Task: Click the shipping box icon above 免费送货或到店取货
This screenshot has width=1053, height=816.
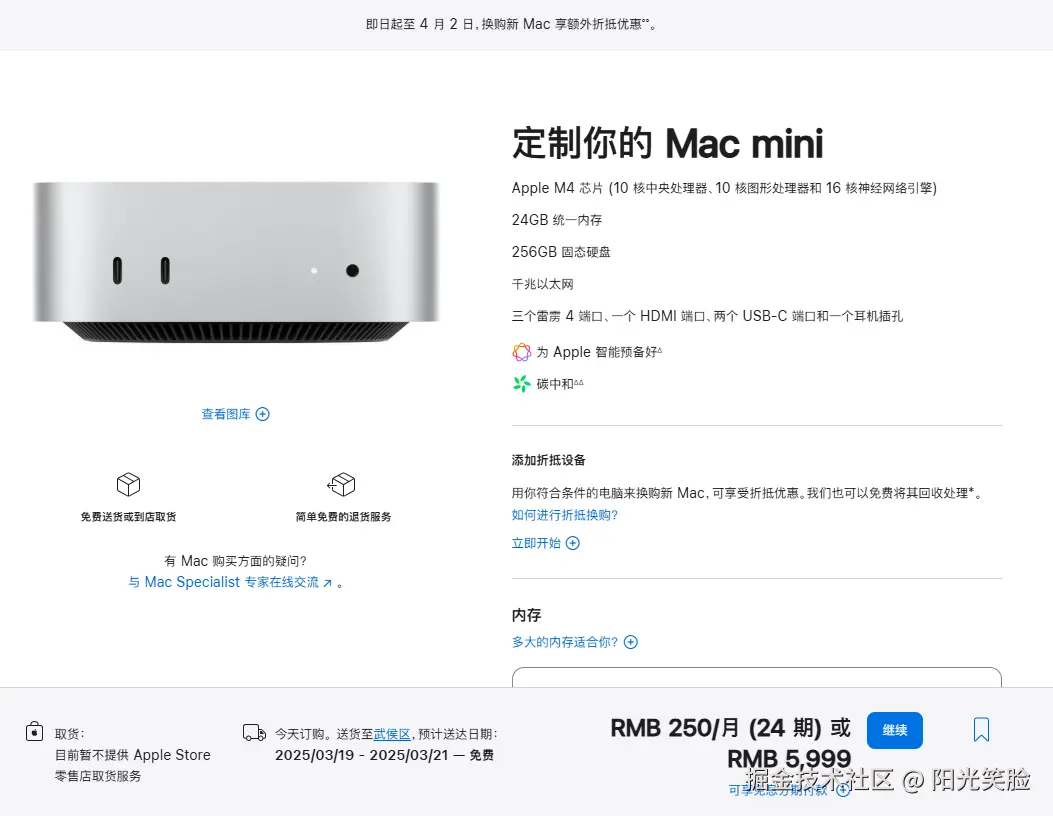Action: point(129,483)
